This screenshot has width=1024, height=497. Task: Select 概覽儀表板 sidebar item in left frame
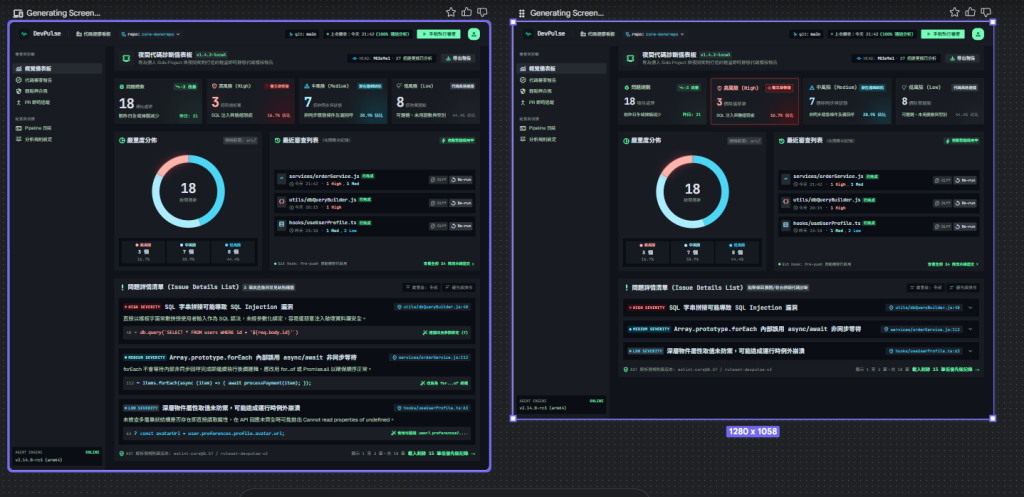pos(58,69)
